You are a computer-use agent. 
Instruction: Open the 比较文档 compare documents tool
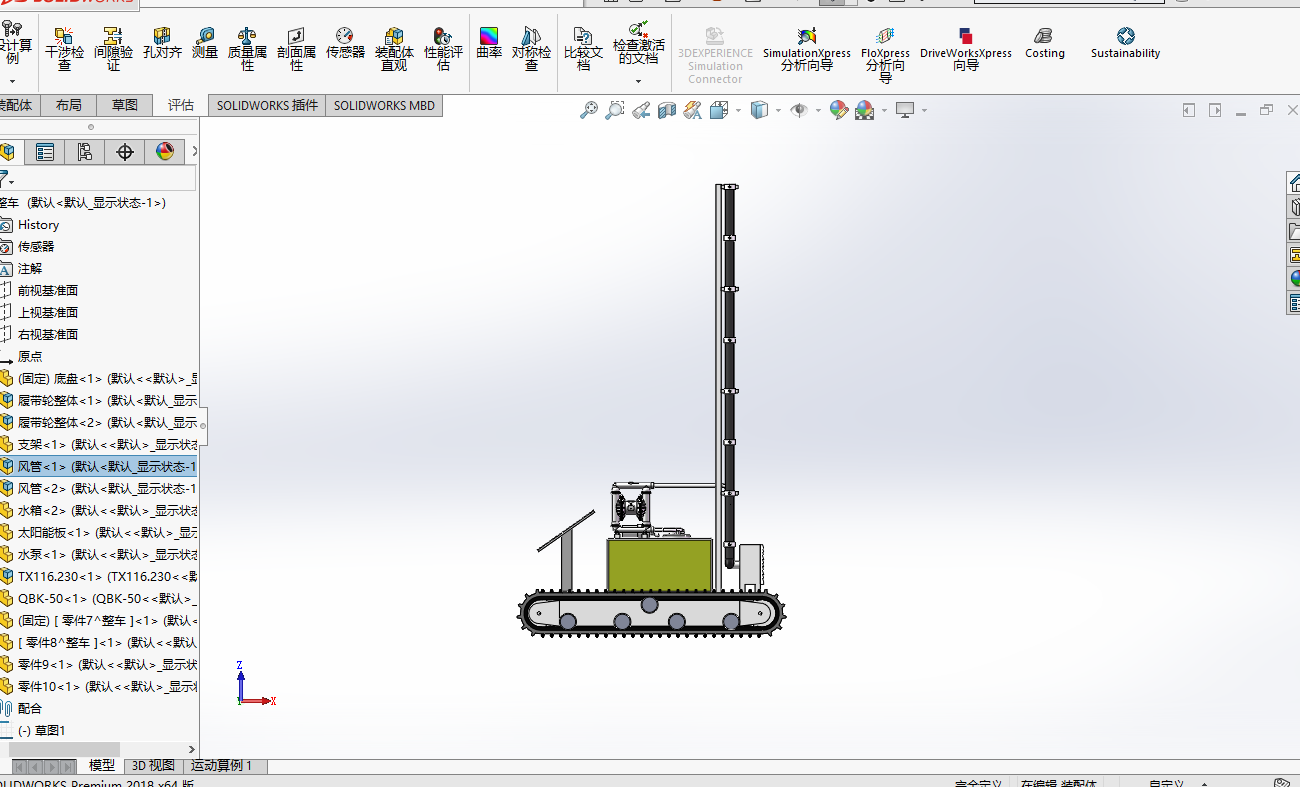coord(583,49)
